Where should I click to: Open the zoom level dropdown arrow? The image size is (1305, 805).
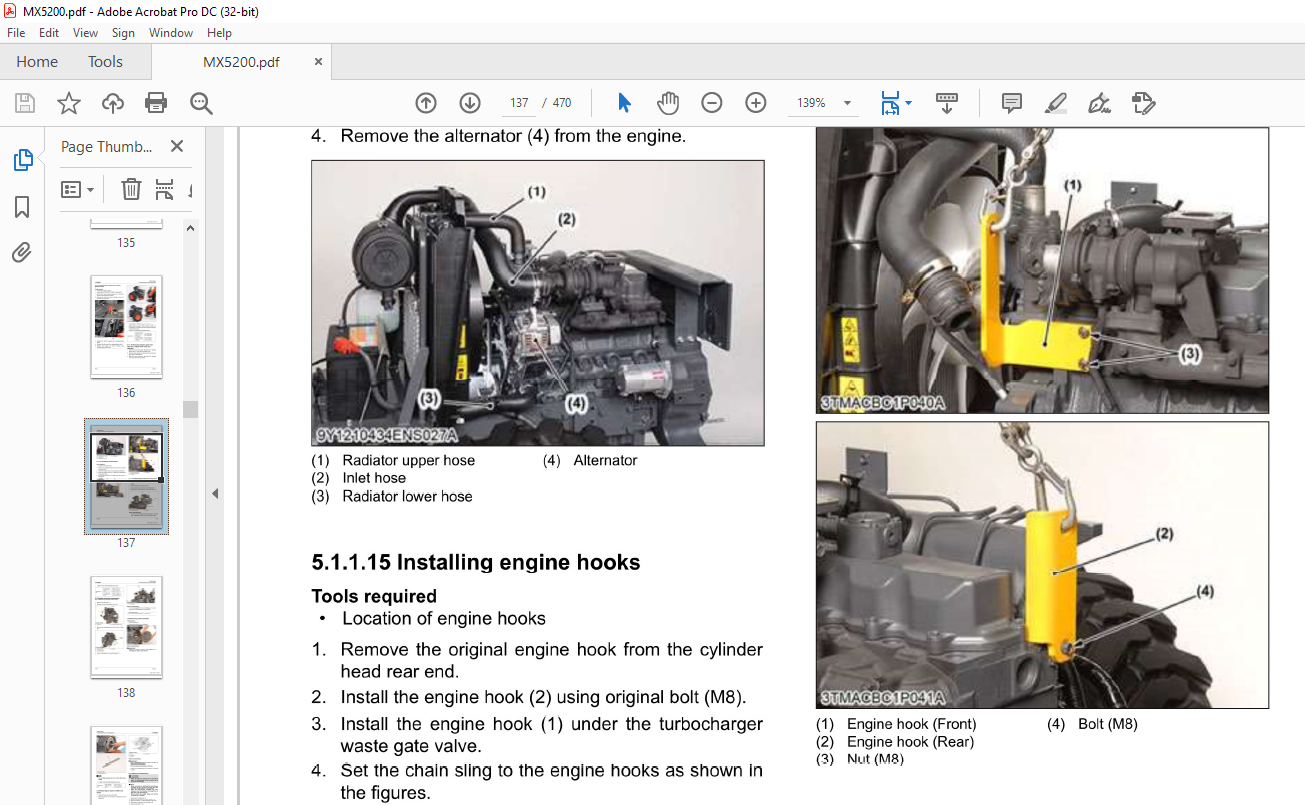tap(847, 103)
